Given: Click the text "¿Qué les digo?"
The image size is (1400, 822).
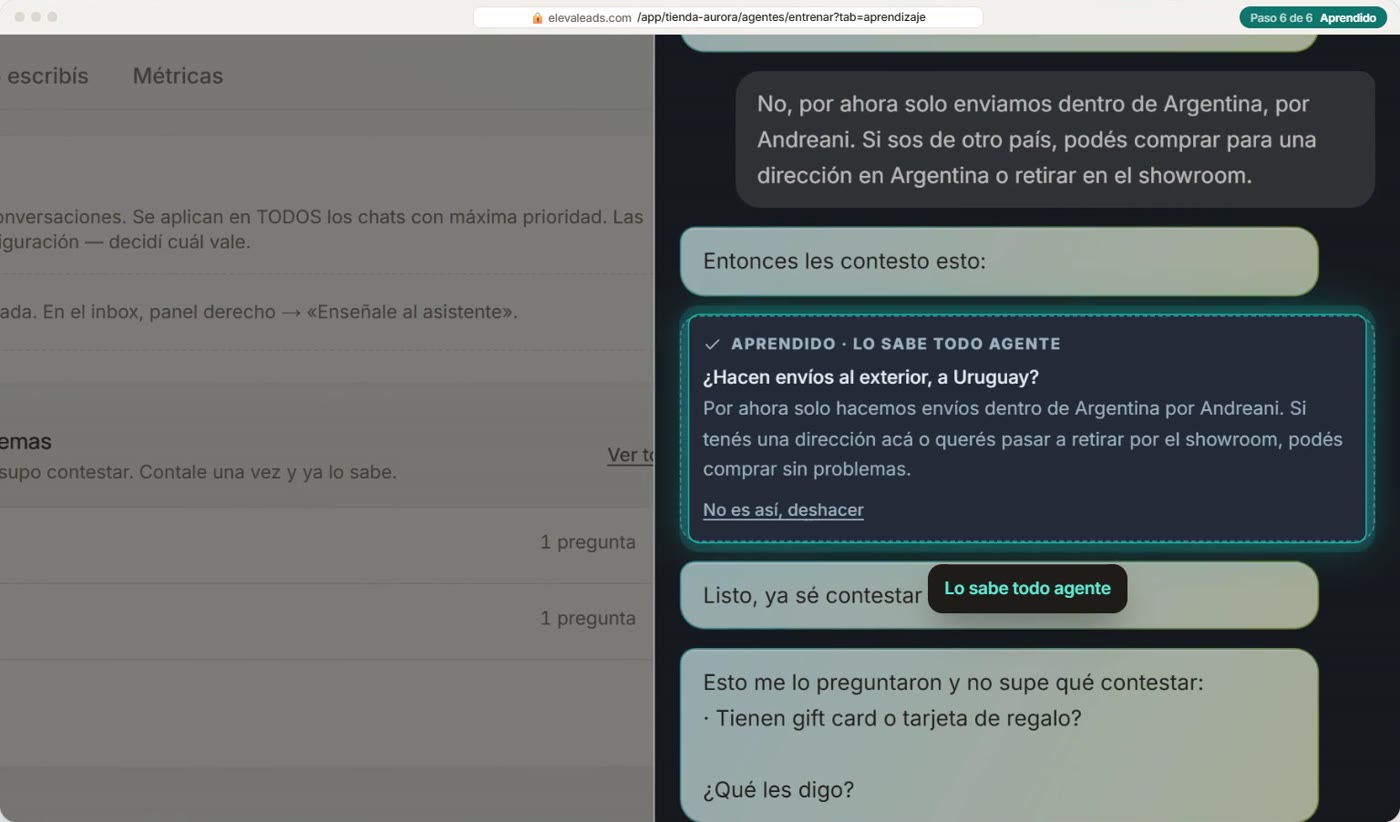Looking at the screenshot, I should tap(778, 790).
